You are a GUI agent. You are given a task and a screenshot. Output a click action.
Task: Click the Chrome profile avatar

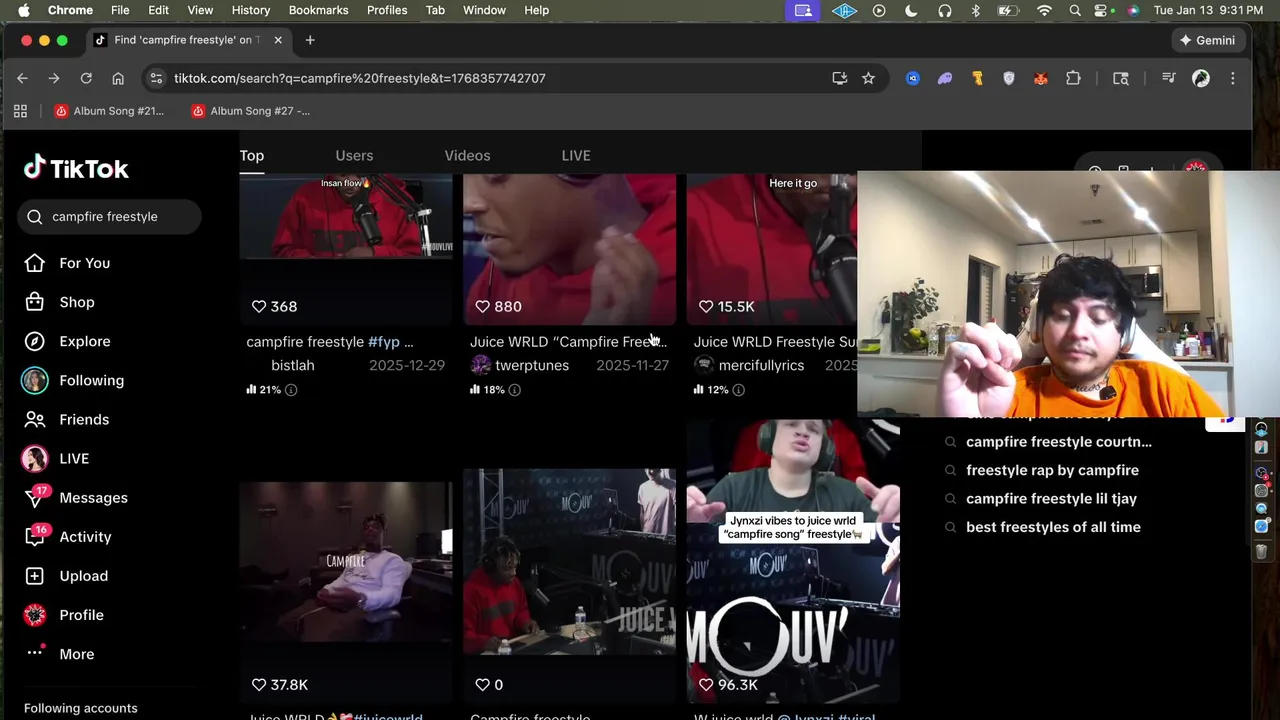tap(1201, 78)
